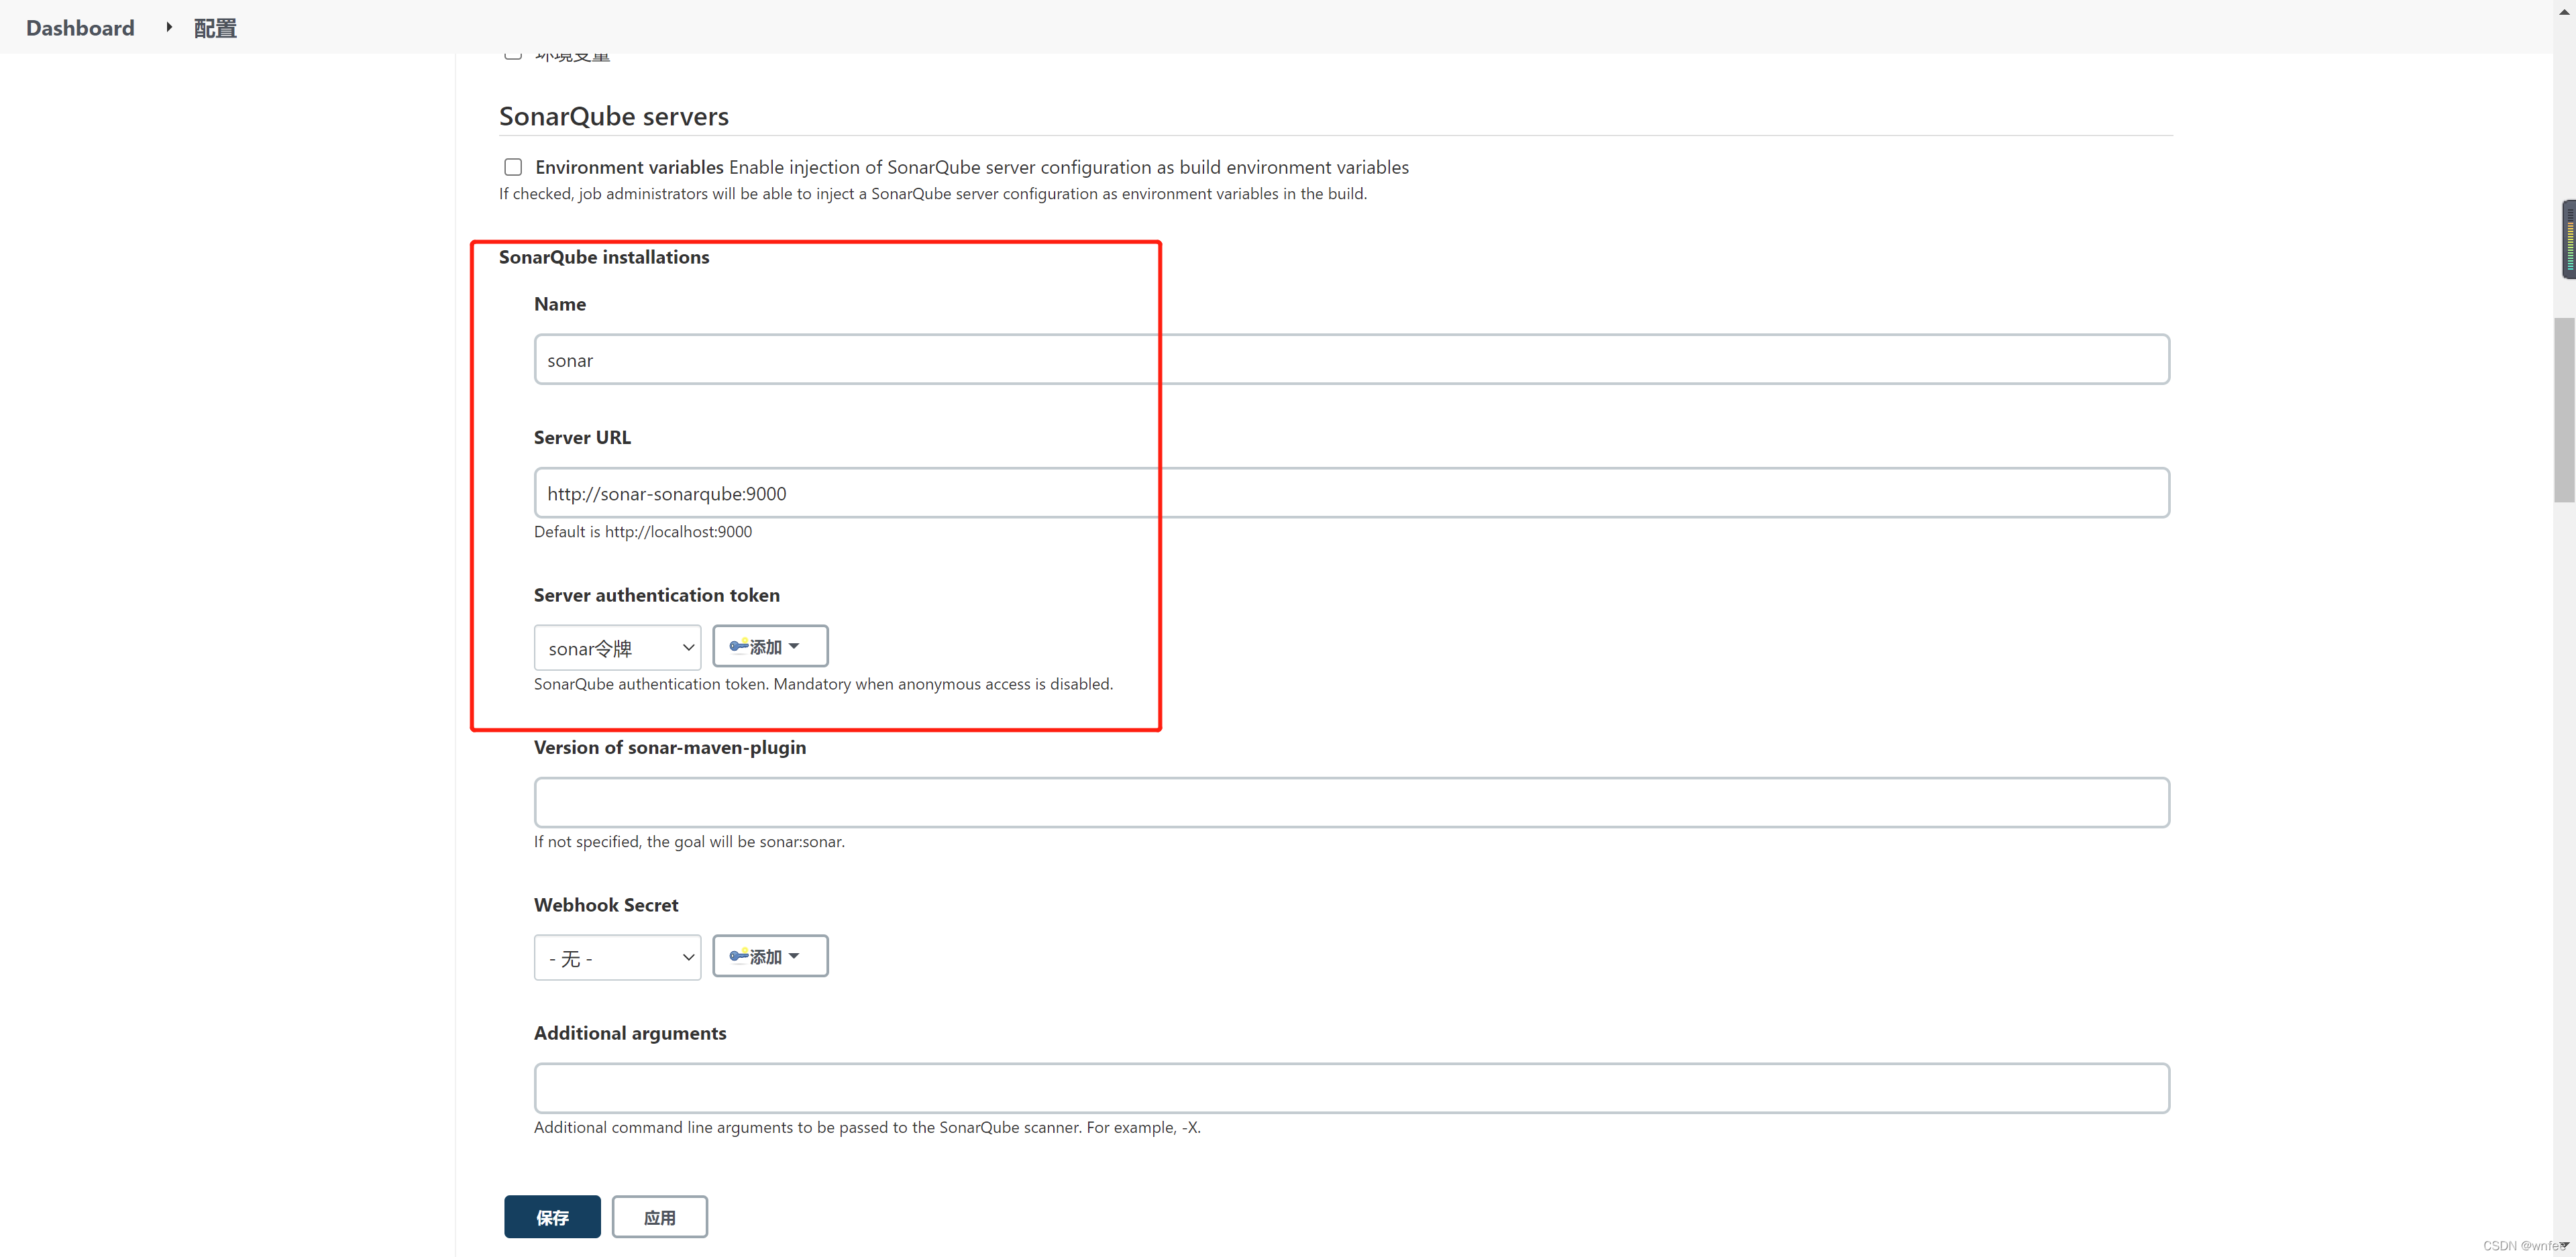2576x1257 pixels.
Task: Click the 配置 breadcrumb item
Action: [x=215, y=28]
